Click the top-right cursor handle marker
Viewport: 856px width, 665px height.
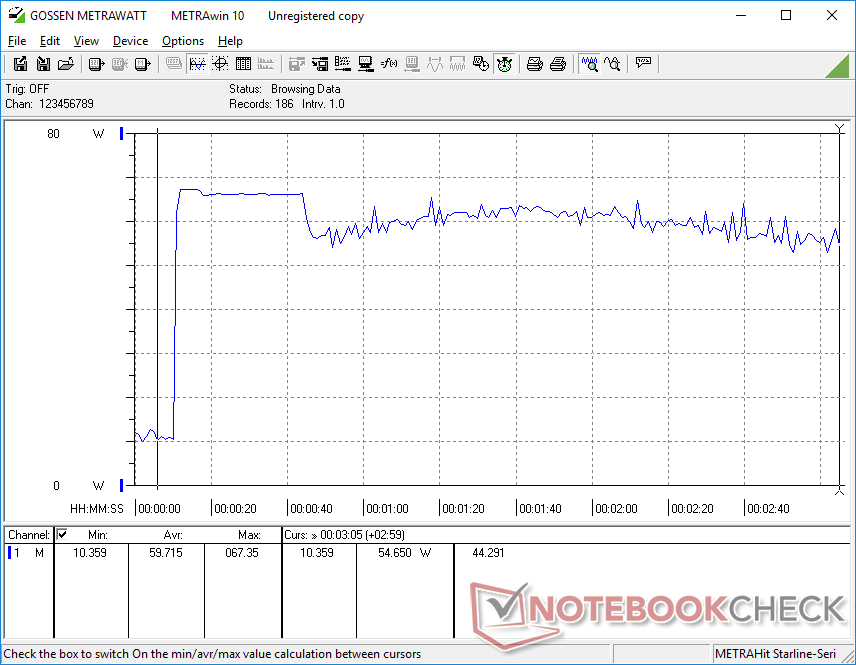(x=840, y=129)
